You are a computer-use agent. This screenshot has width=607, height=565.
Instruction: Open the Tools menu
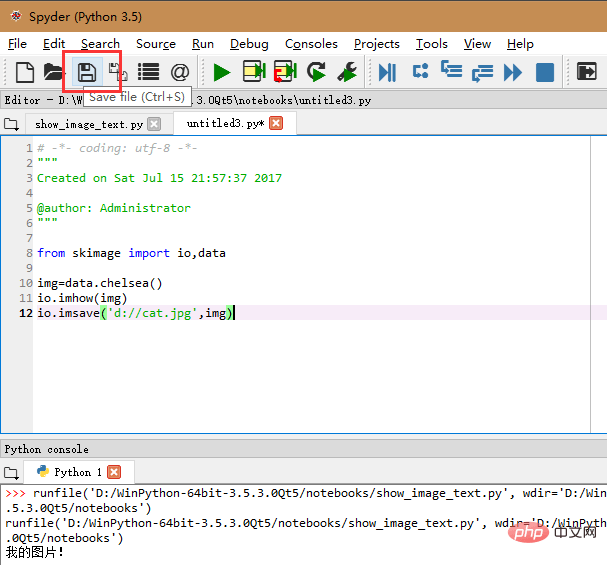(x=432, y=44)
